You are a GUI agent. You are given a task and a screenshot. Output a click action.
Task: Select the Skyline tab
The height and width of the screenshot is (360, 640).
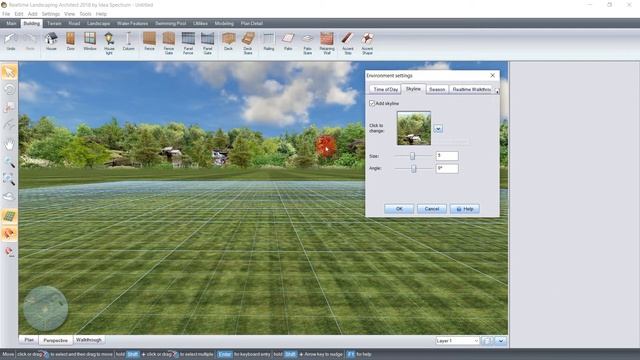413,89
